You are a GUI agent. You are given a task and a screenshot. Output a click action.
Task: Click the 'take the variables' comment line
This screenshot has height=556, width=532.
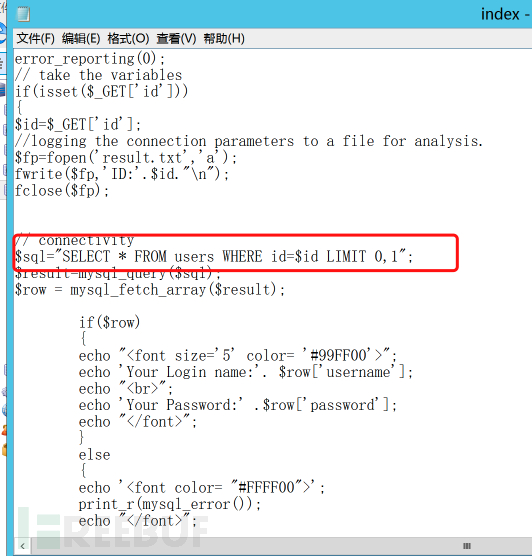[98, 75]
